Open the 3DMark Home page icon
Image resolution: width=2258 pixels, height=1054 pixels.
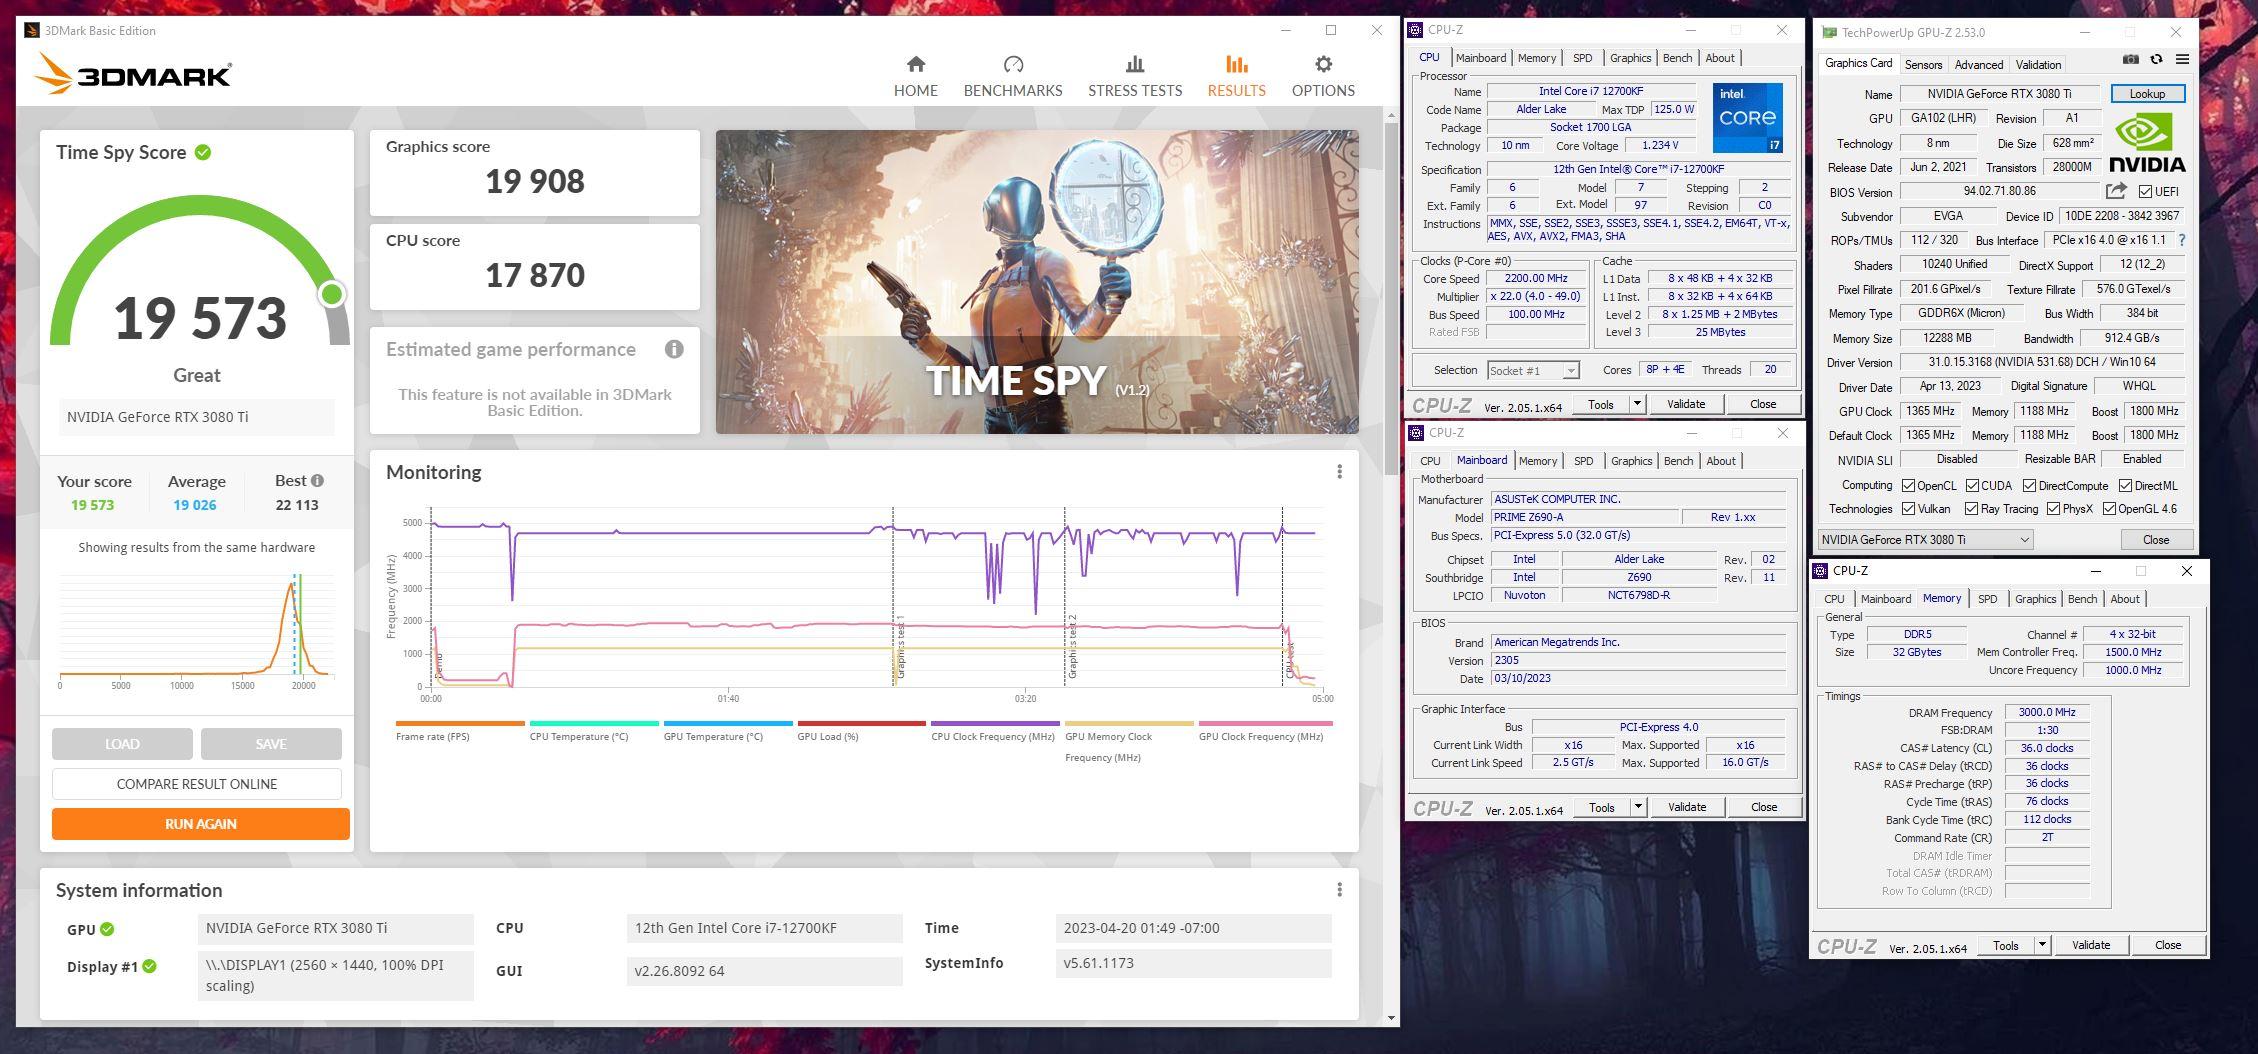(x=915, y=65)
